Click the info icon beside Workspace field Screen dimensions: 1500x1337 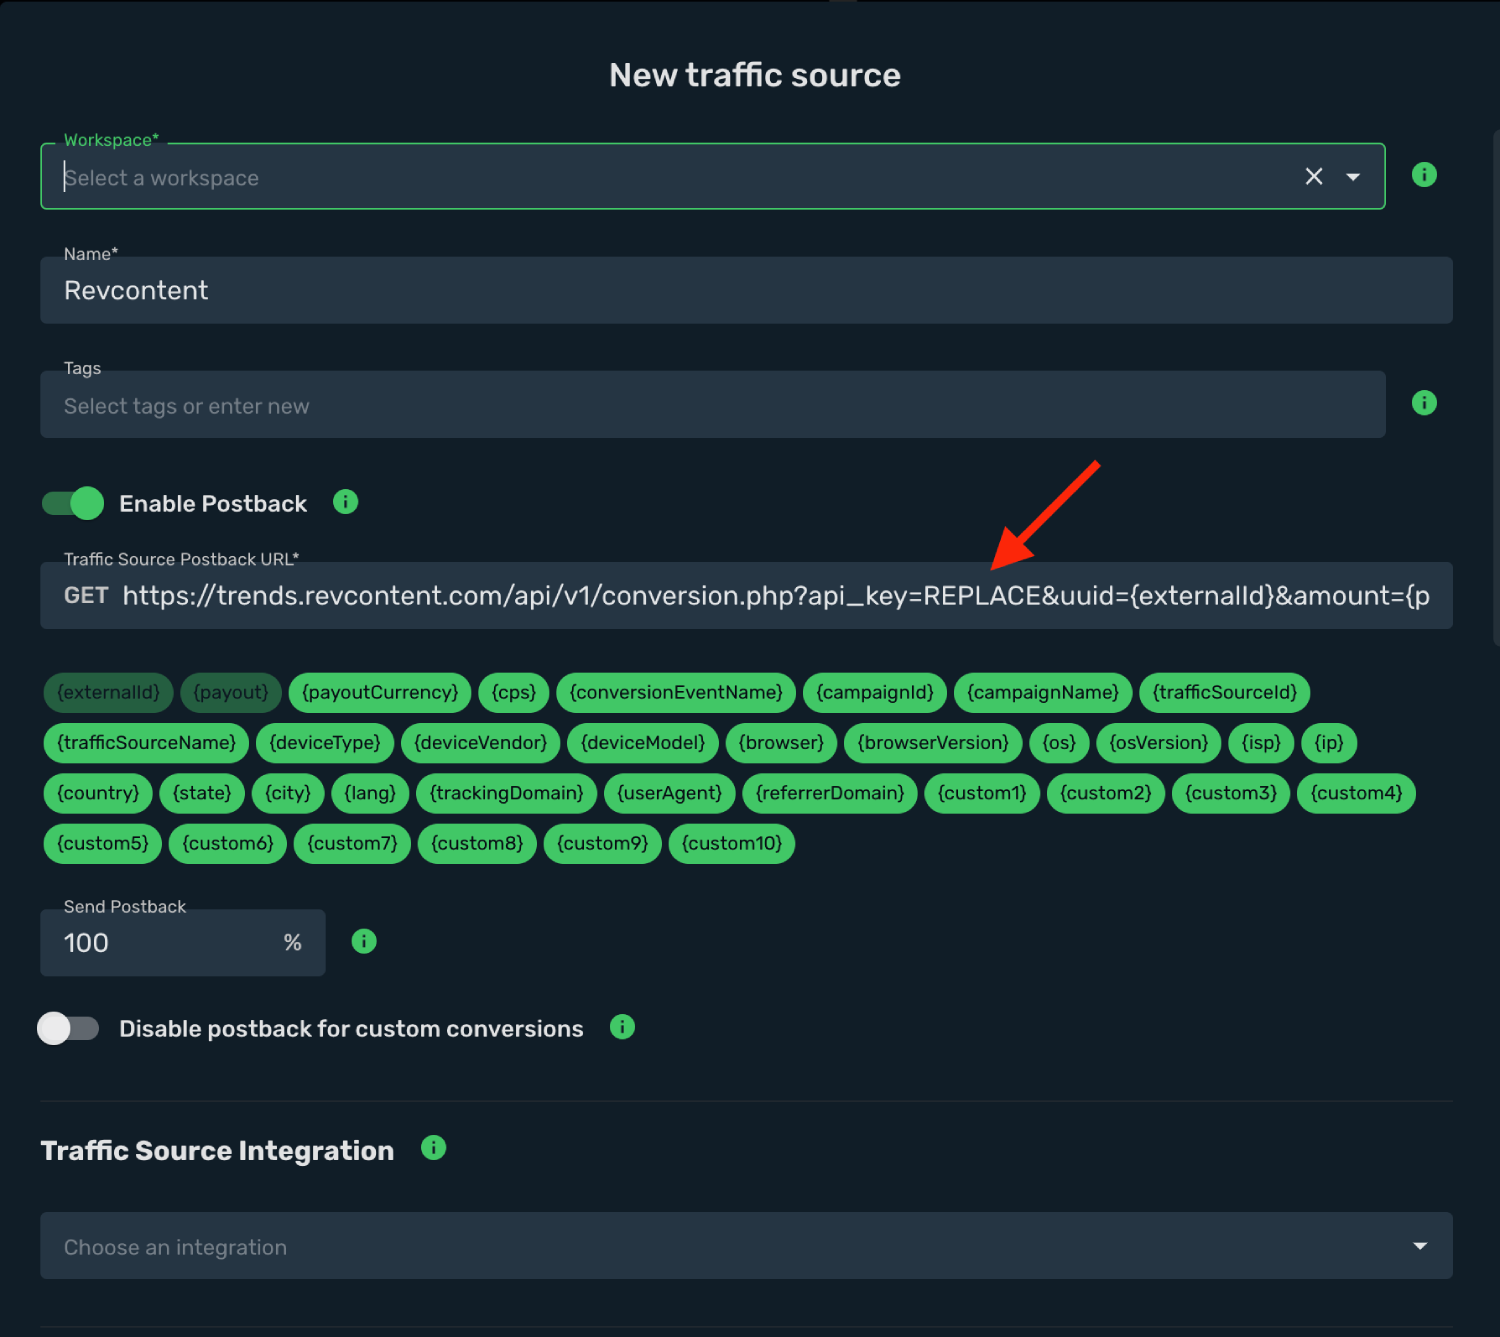[x=1424, y=175]
